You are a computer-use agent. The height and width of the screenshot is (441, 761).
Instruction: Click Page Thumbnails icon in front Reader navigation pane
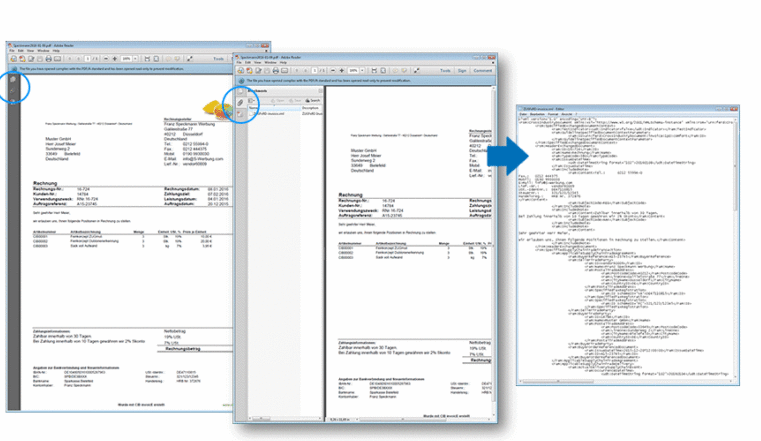[241, 91]
